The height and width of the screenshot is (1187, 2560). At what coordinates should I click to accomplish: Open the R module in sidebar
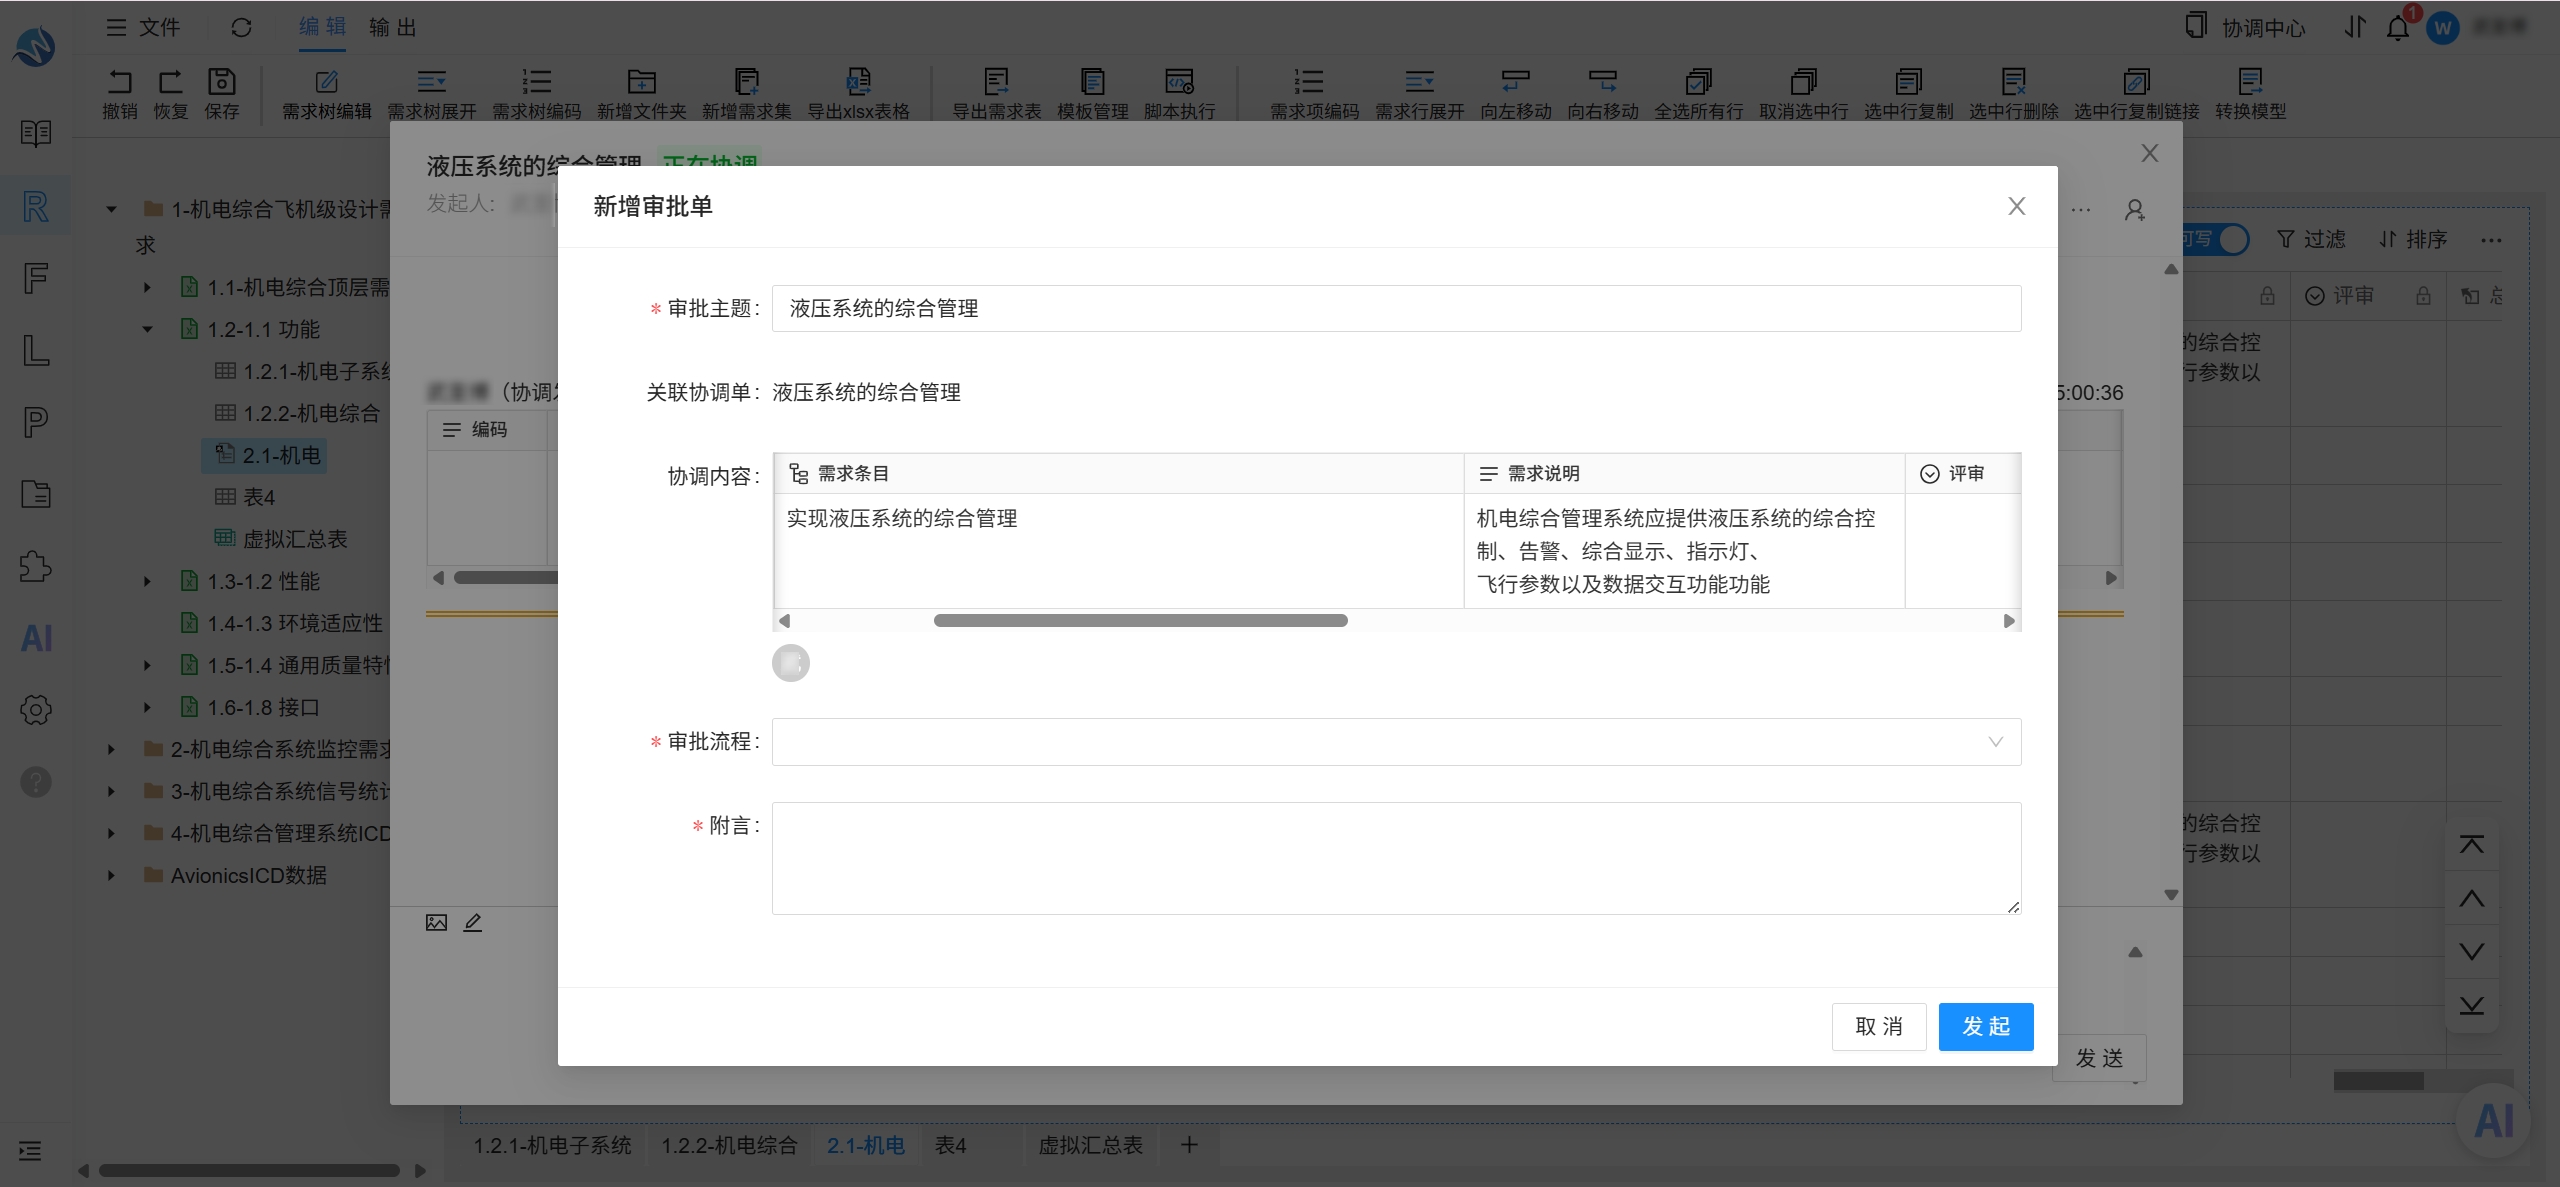pos(35,206)
